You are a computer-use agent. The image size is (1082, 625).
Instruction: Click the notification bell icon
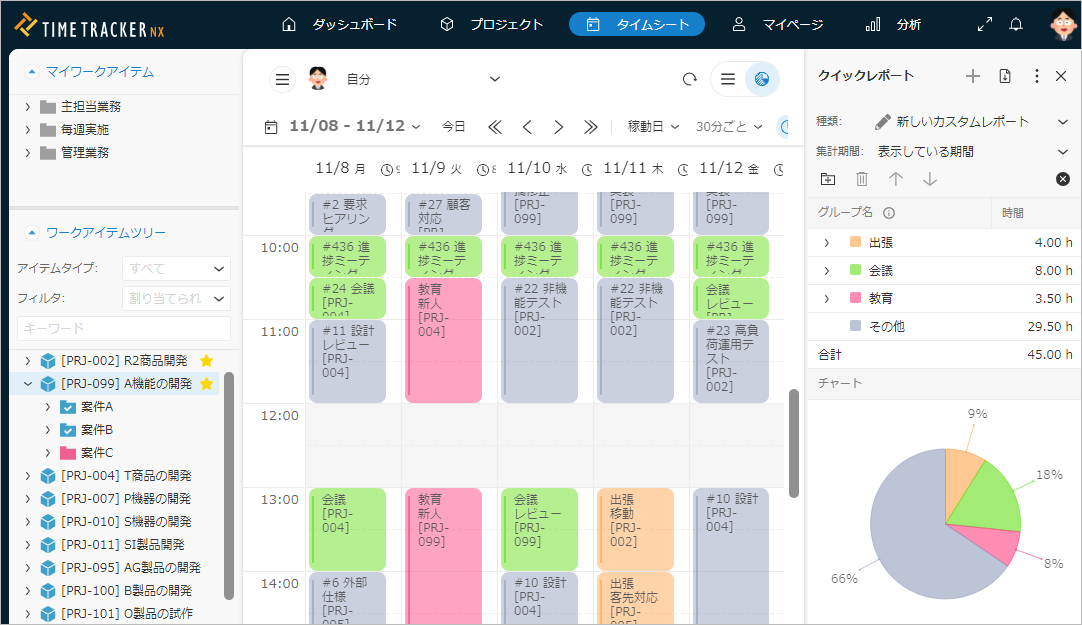1016,24
